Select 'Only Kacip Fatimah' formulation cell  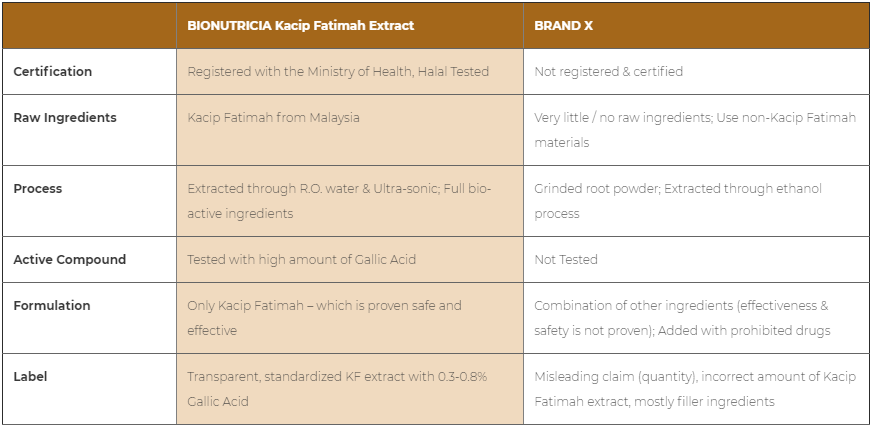324,318
